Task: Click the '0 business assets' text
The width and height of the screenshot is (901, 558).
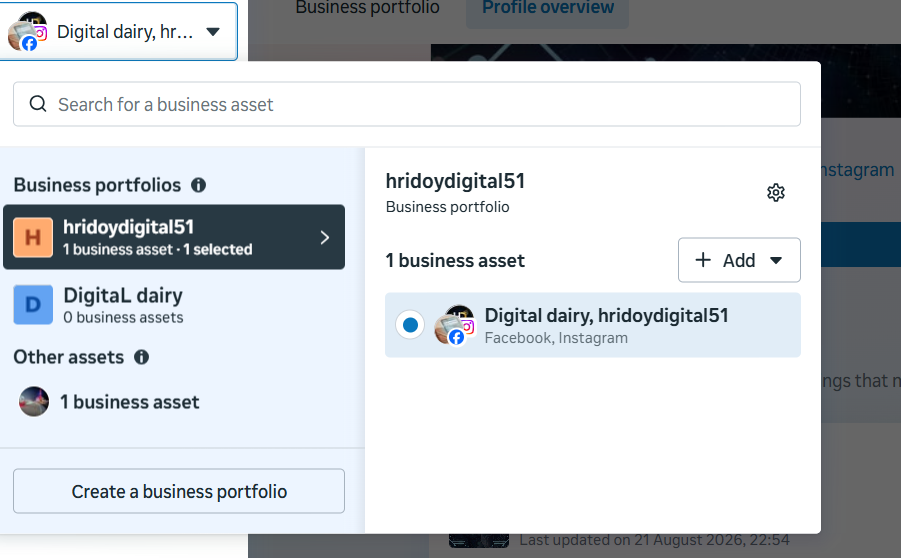Action: click(124, 317)
